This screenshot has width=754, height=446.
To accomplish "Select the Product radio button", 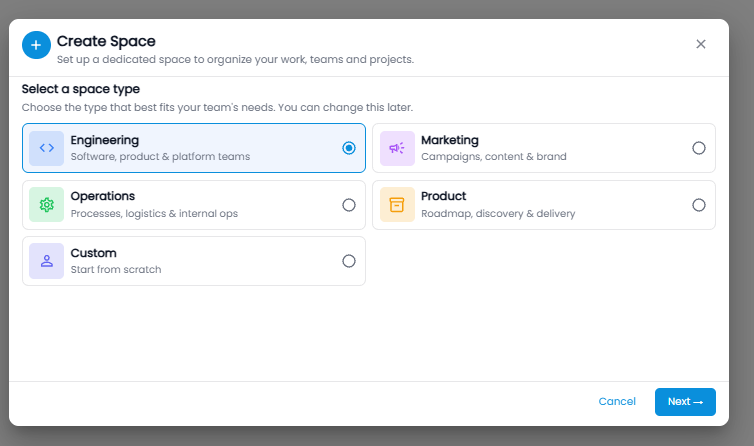I will tap(699, 205).
